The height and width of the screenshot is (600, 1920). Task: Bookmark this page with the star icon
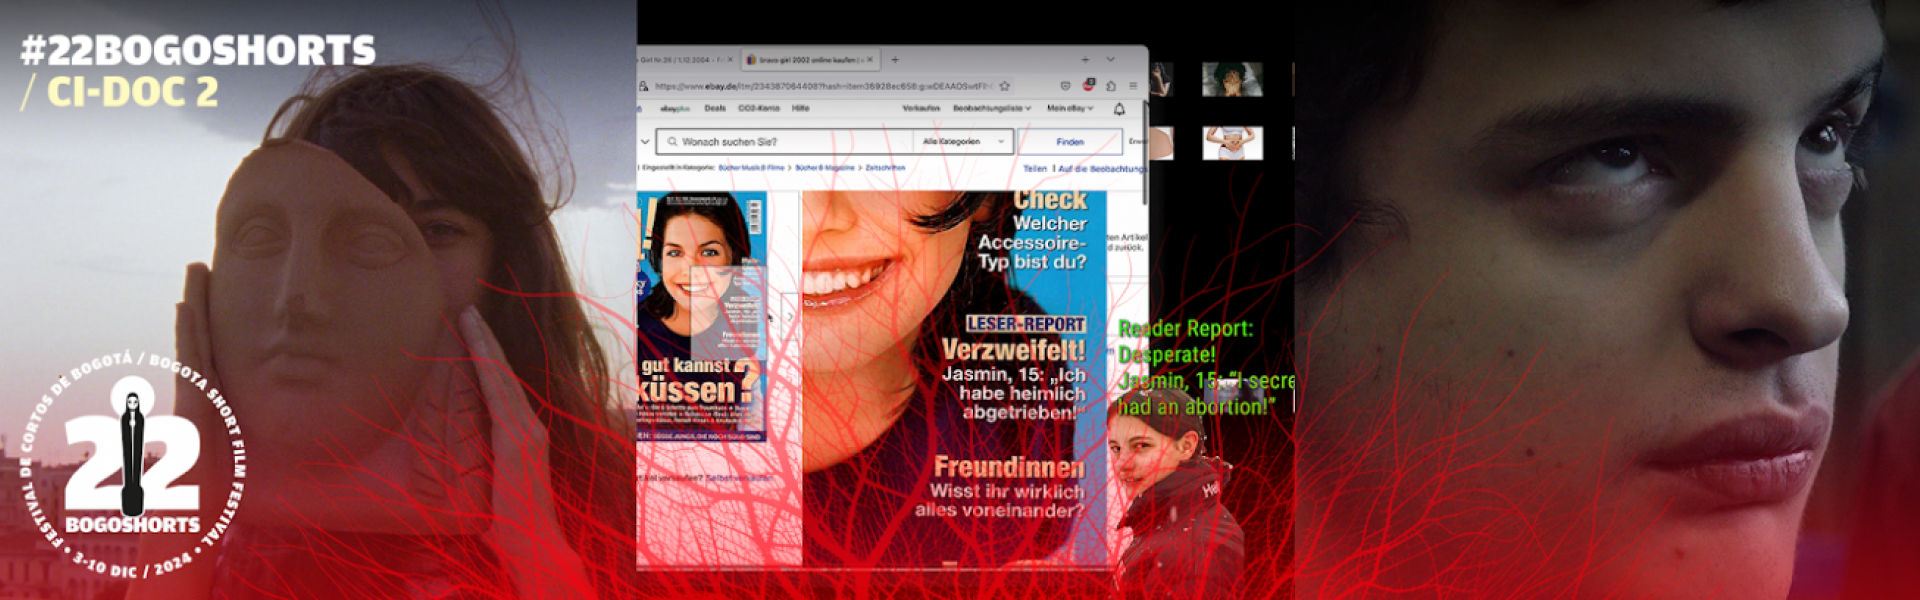pyautogui.click(x=1004, y=86)
